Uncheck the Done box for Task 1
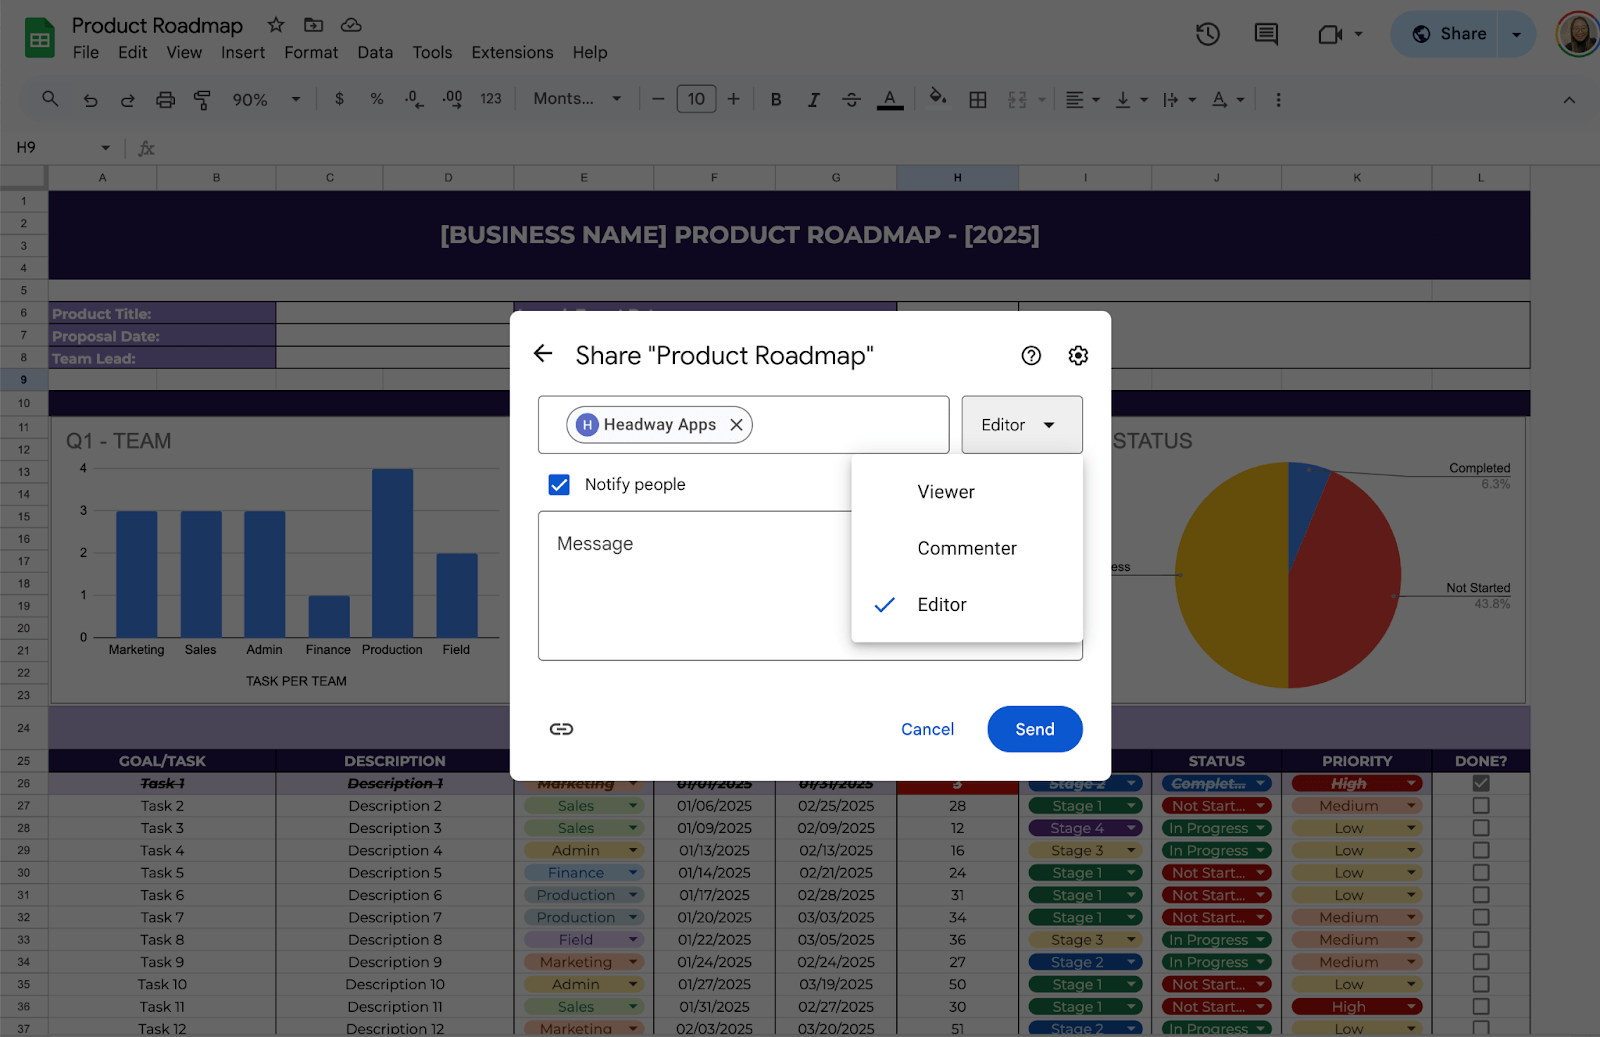 pyautogui.click(x=1480, y=784)
